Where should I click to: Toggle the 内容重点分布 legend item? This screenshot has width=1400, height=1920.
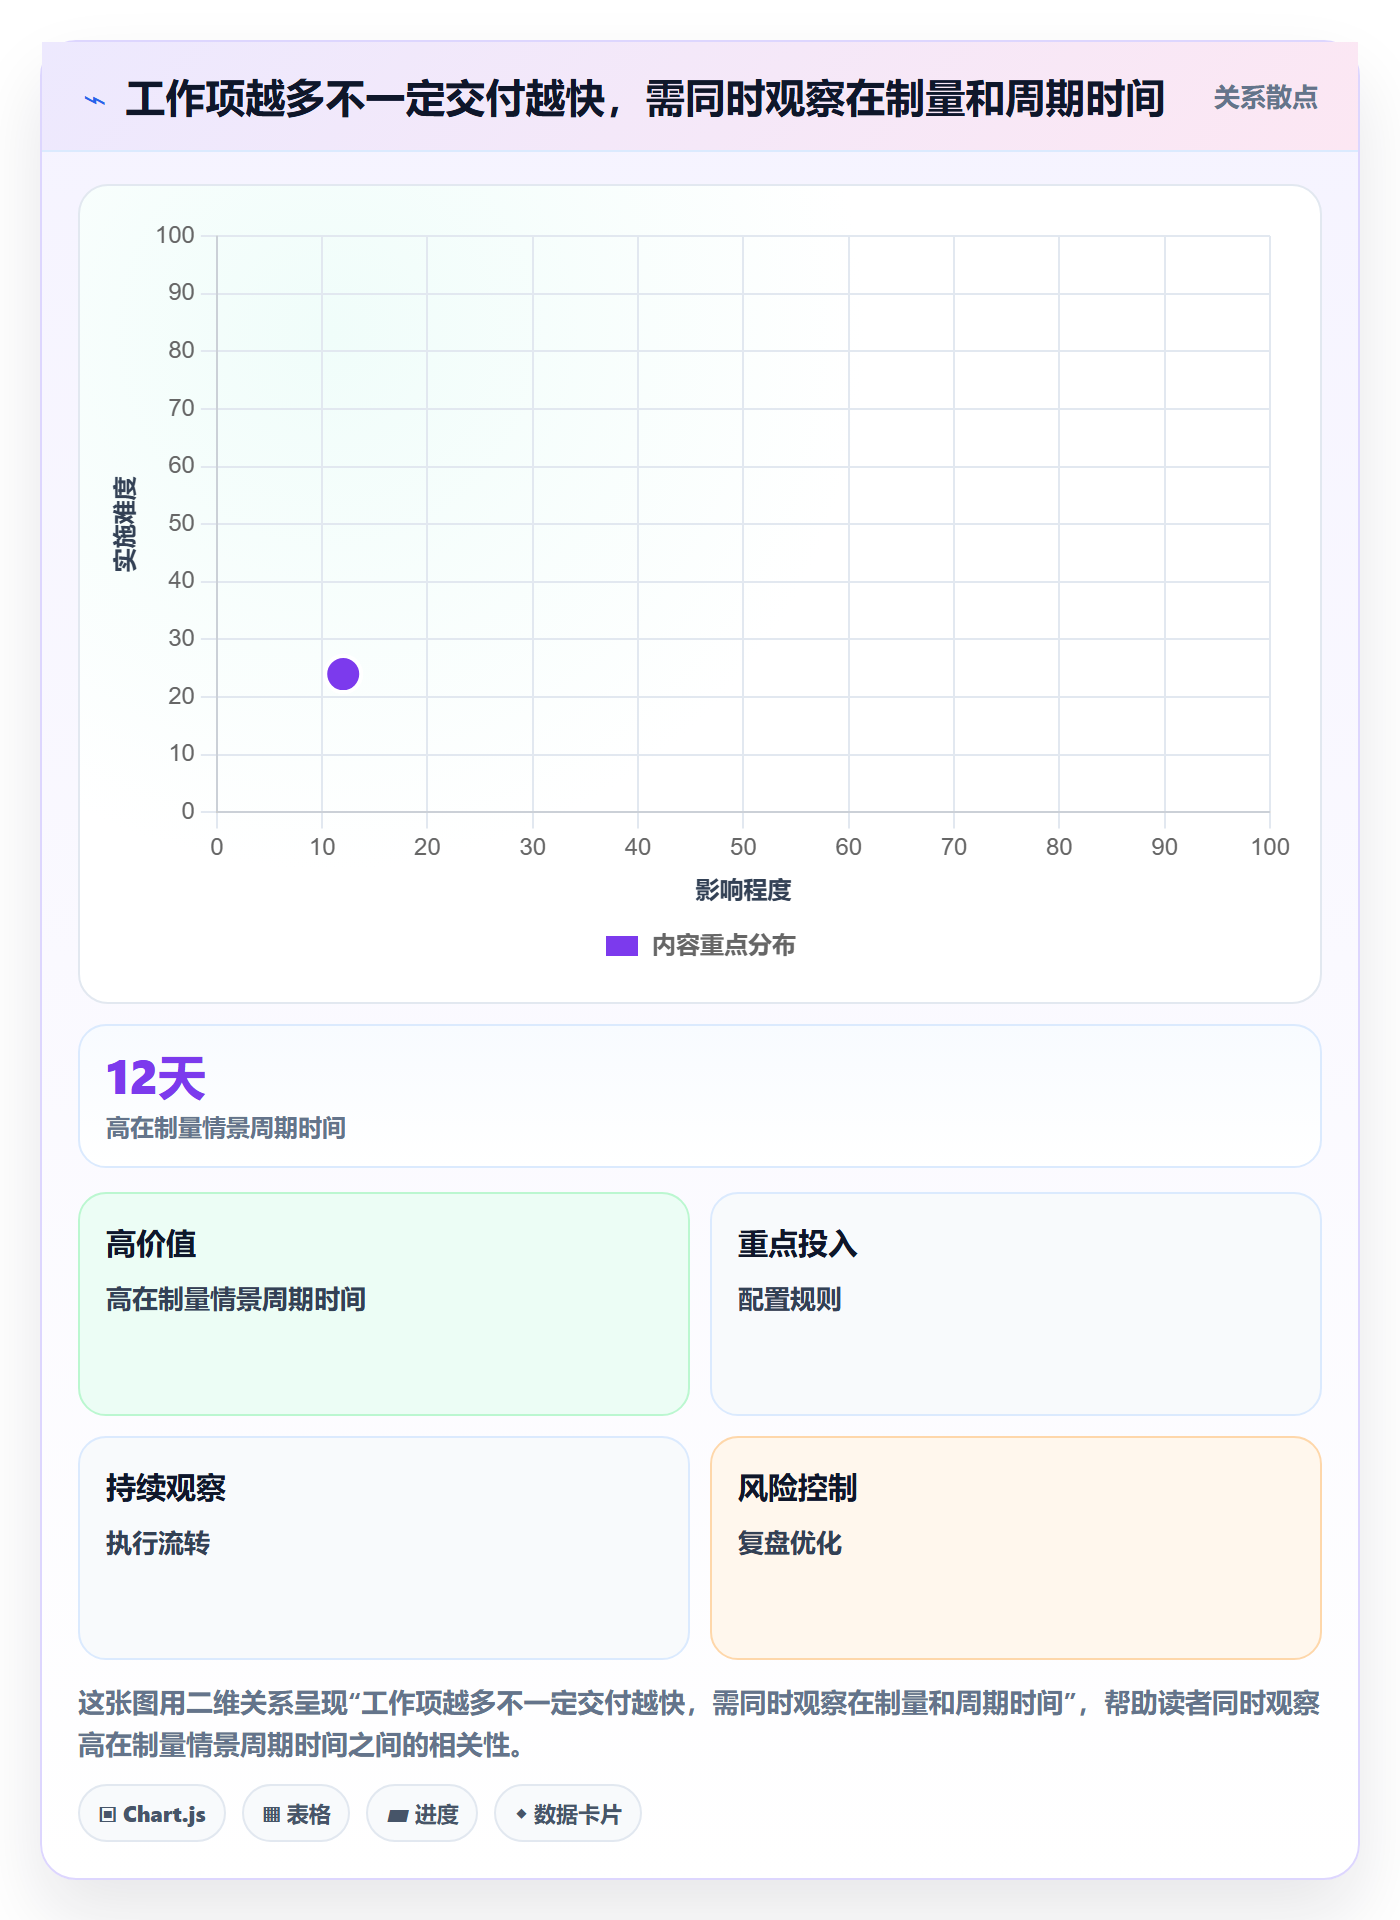[x=700, y=945]
